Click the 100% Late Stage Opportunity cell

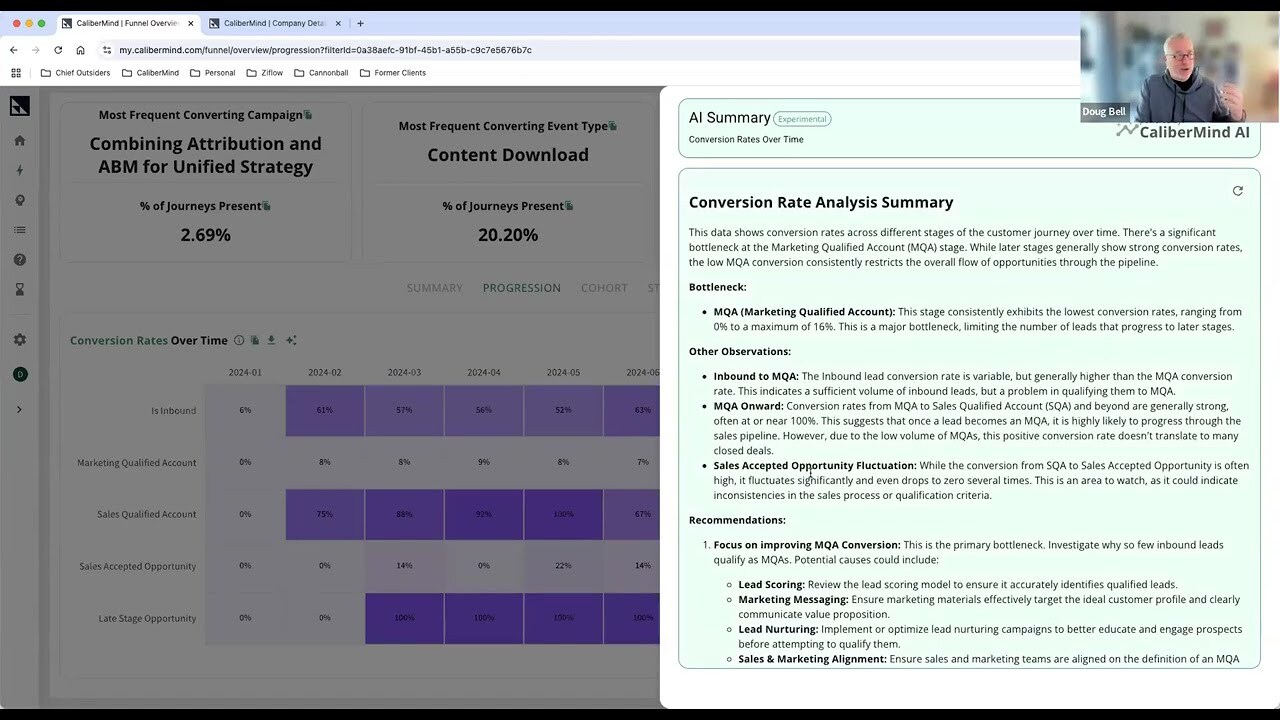(x=404, y=617)
